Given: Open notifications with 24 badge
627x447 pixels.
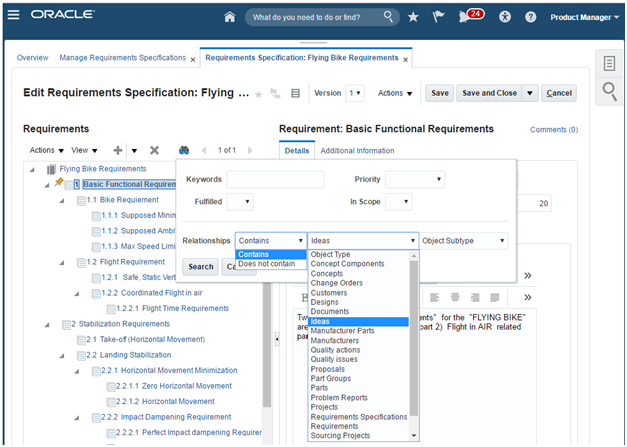Looking at the screenshot, I should click(x=468, y=17).
